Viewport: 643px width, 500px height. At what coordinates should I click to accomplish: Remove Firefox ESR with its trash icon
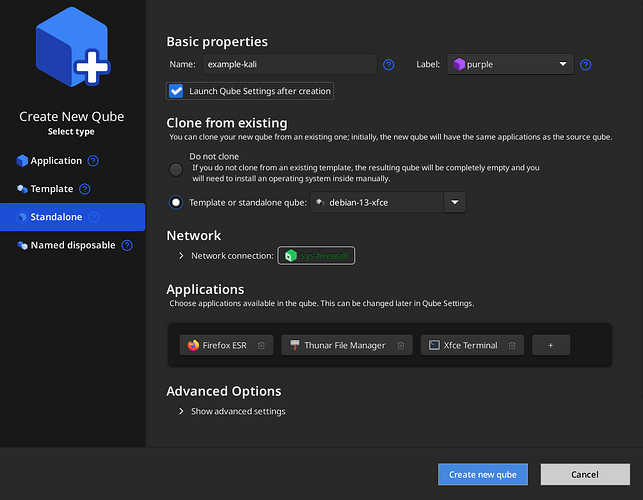(x=261, y=345)
